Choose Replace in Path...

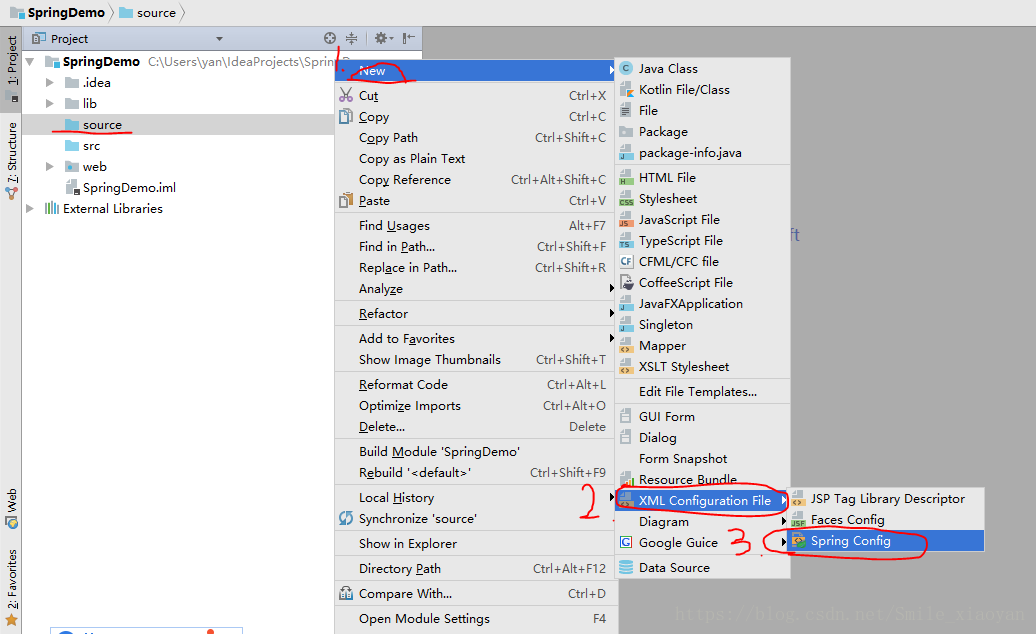tap(474, 267)
